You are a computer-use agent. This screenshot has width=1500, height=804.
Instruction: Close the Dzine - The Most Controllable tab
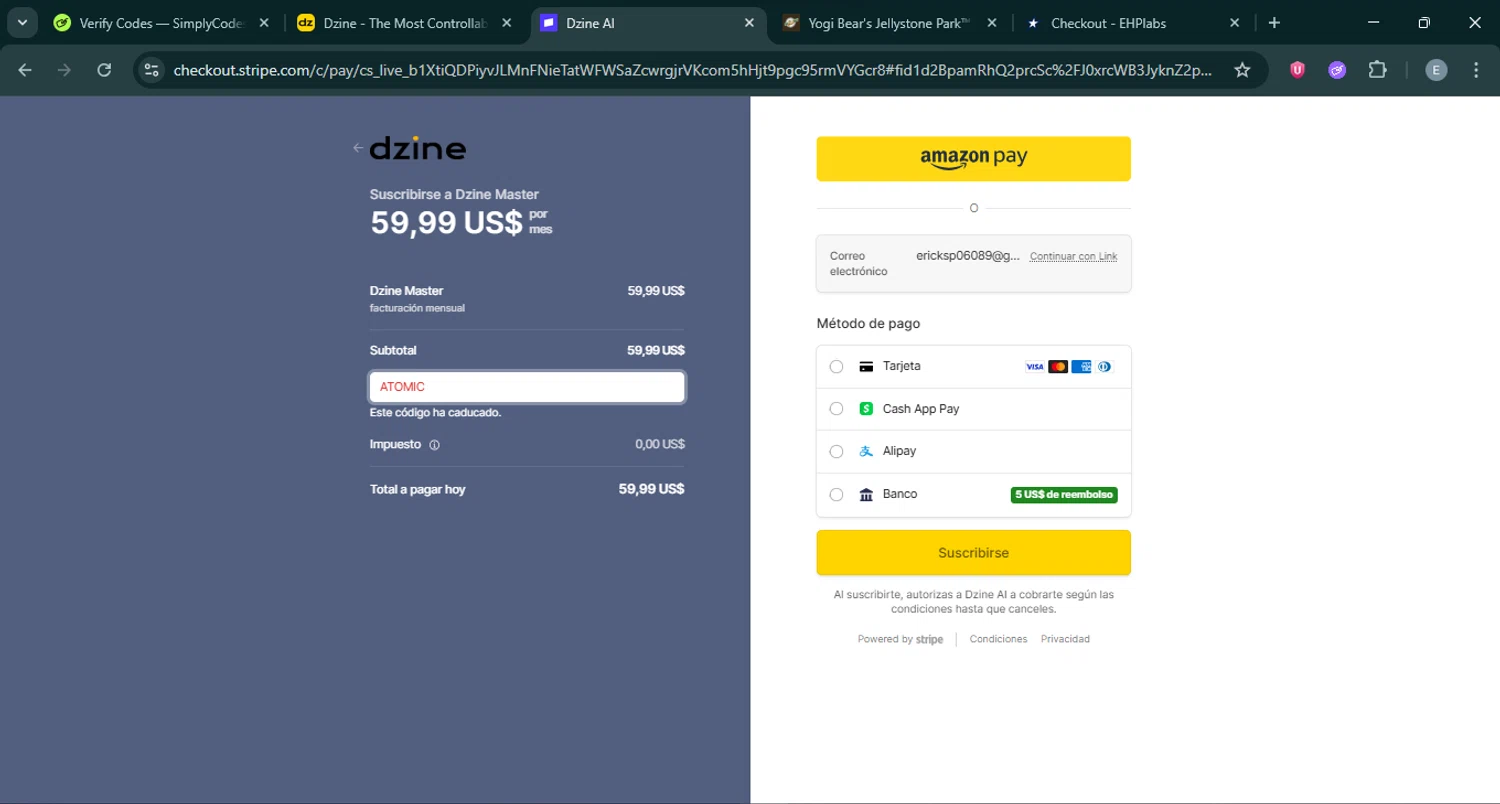(507, 23)
